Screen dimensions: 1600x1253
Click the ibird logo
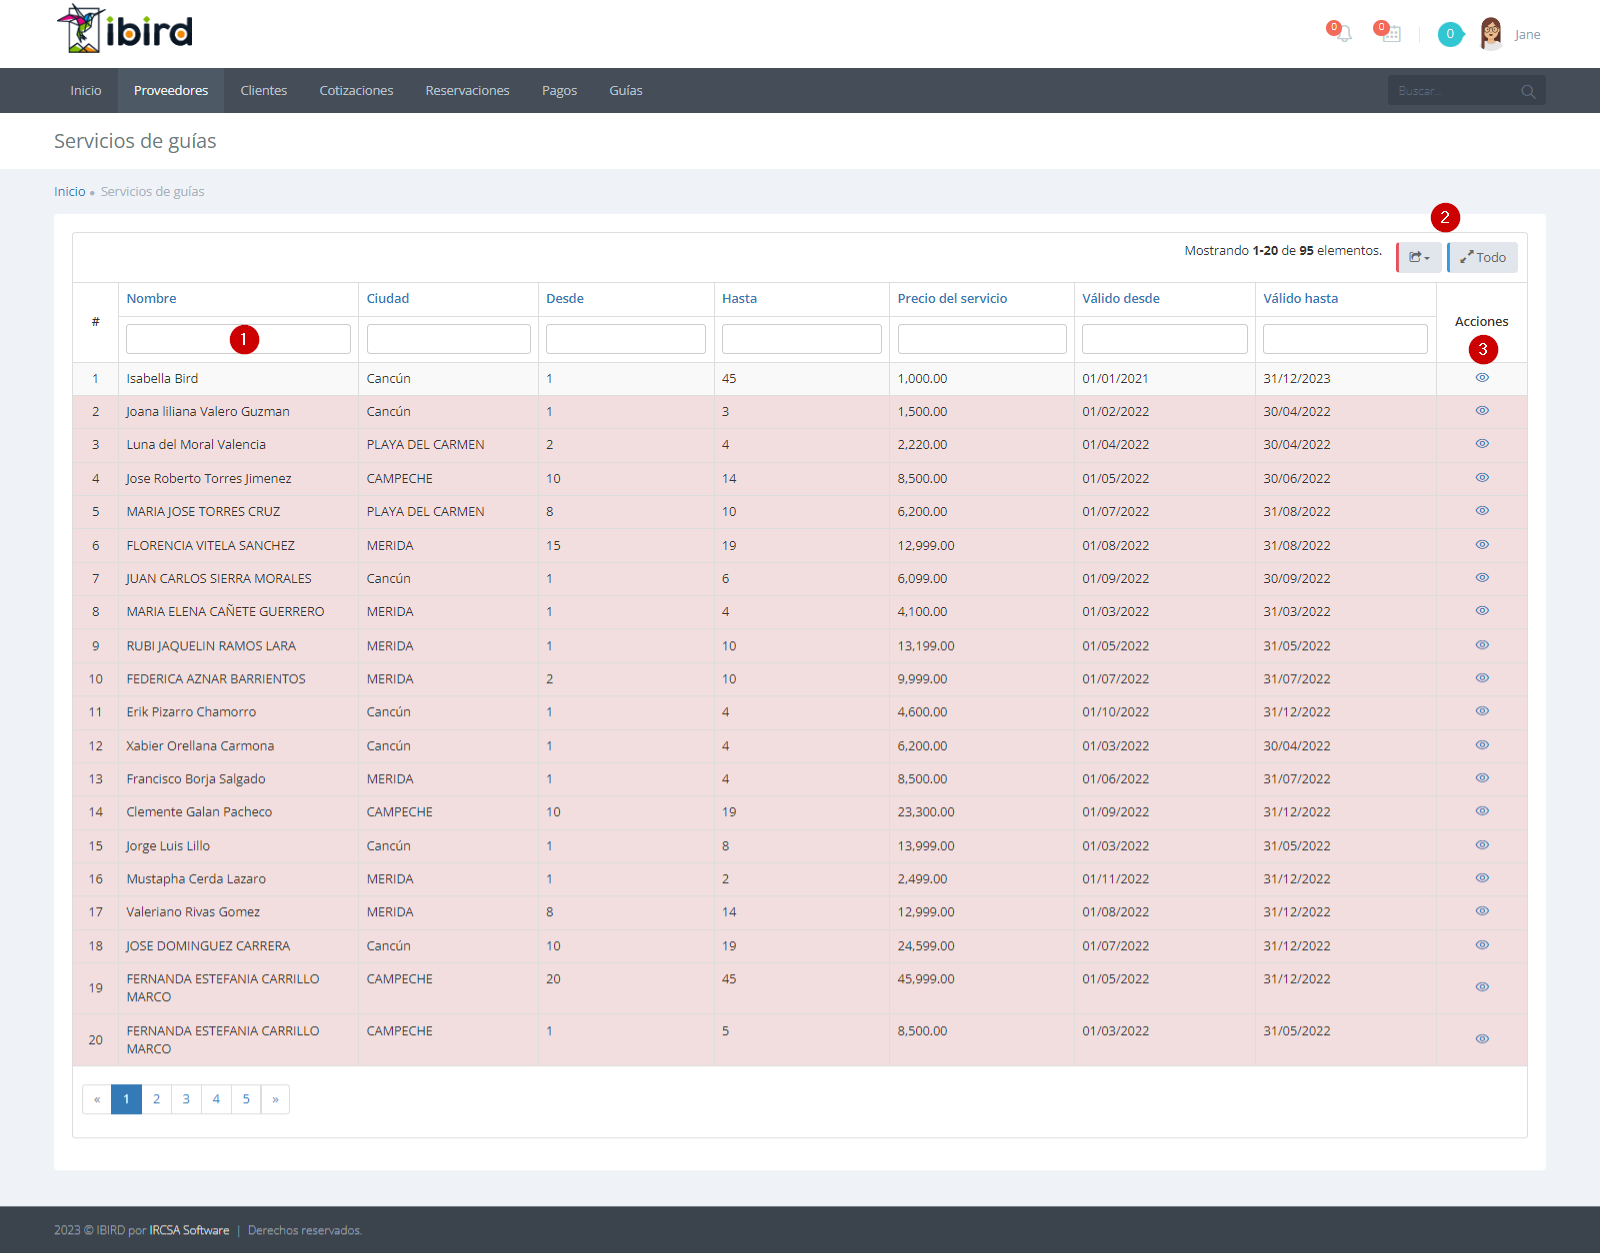125,29
